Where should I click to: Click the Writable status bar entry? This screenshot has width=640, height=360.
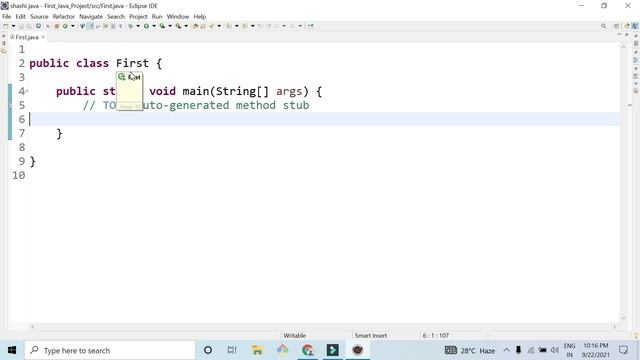[x=294, y=336]
